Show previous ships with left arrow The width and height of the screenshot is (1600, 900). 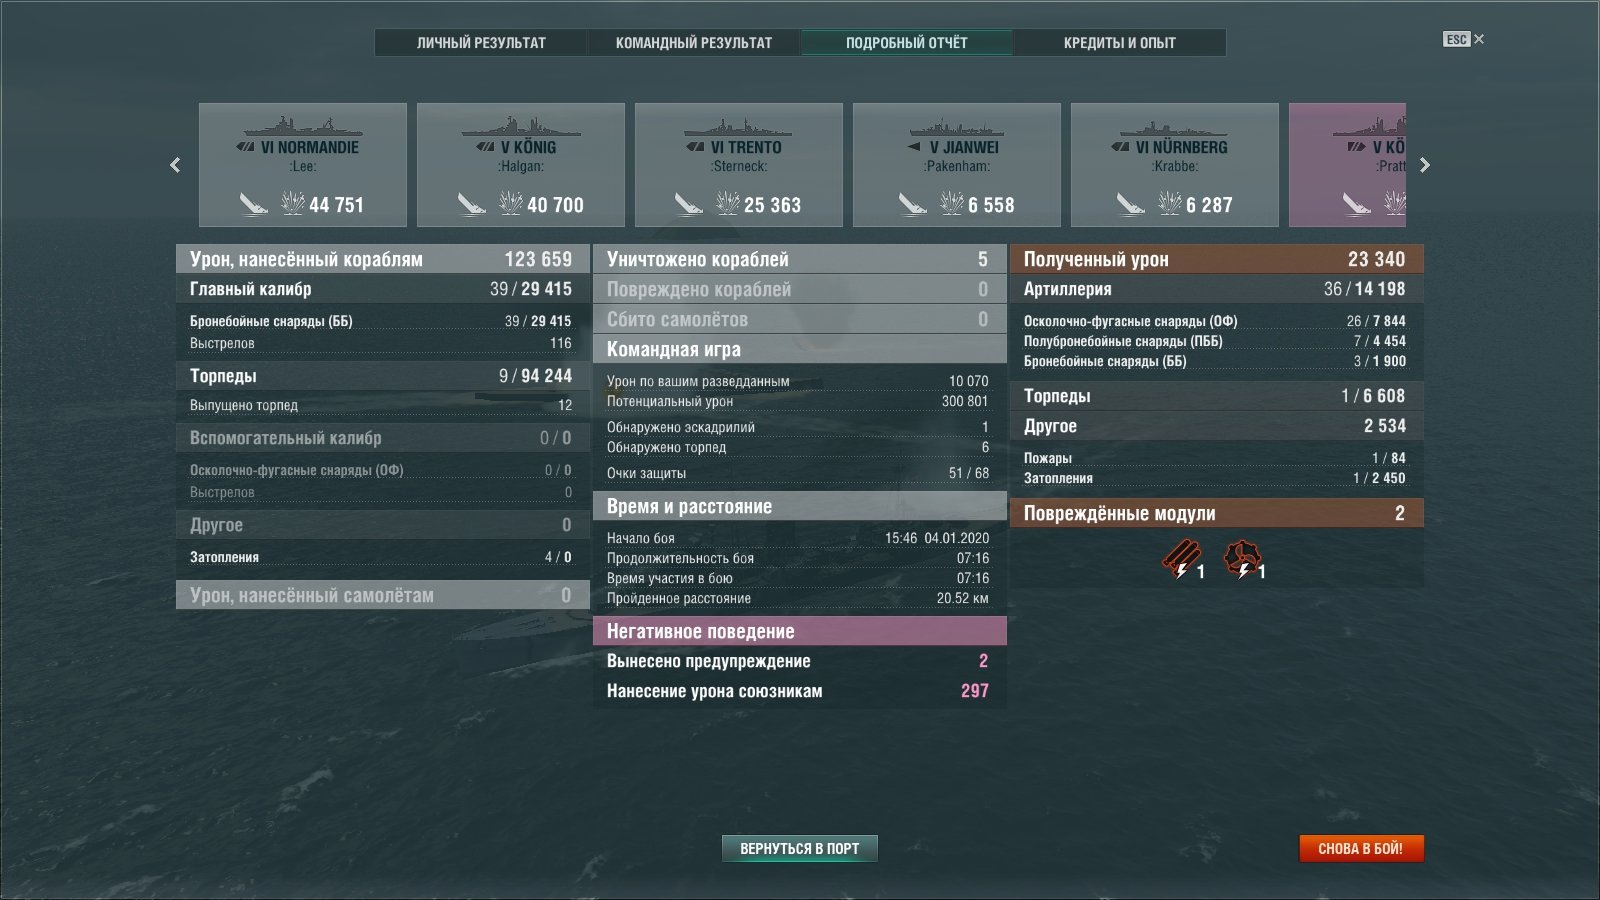[x=175, y=165]
